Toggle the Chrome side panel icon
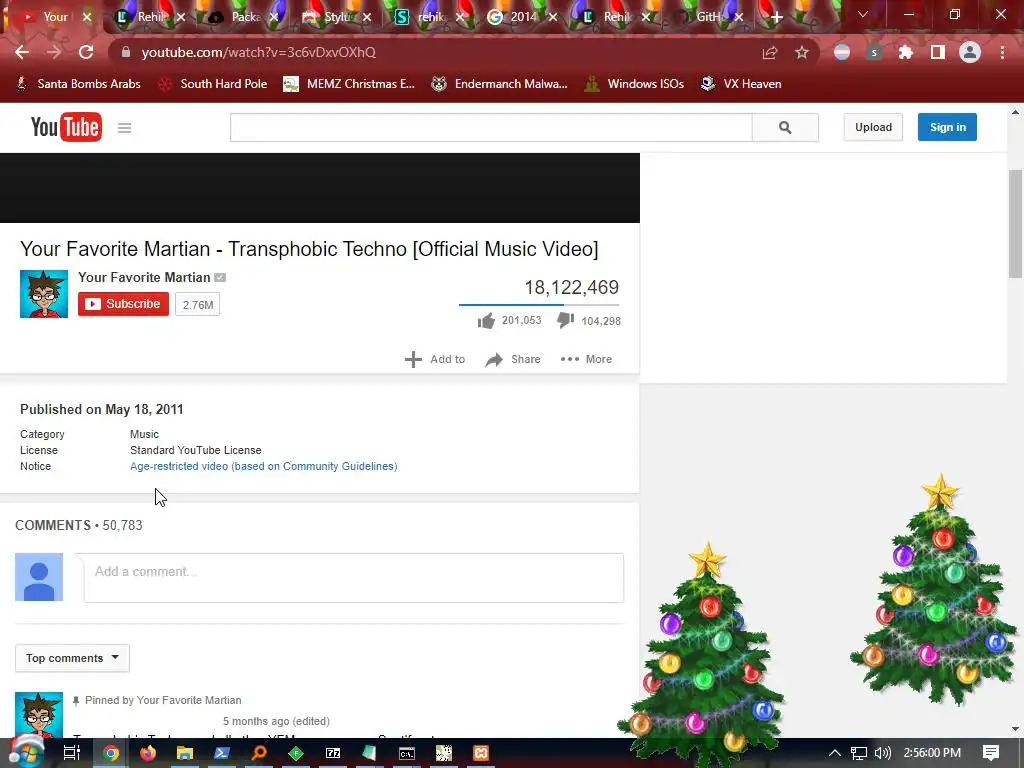Viewport: 1024px width, 768px height. [x=937, y=52]
